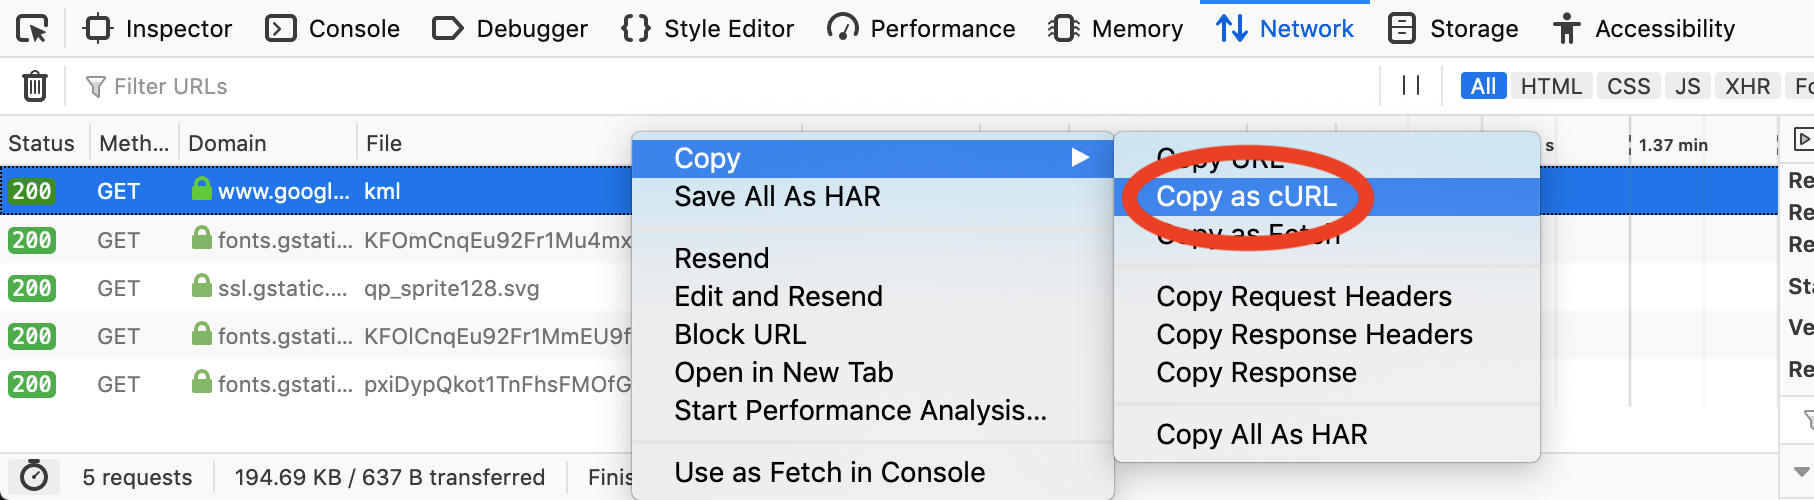This screenshot has height=500, width=1814.
Task: Click lock icon on ssl.gstatic row
Action: tap(202, 286)
